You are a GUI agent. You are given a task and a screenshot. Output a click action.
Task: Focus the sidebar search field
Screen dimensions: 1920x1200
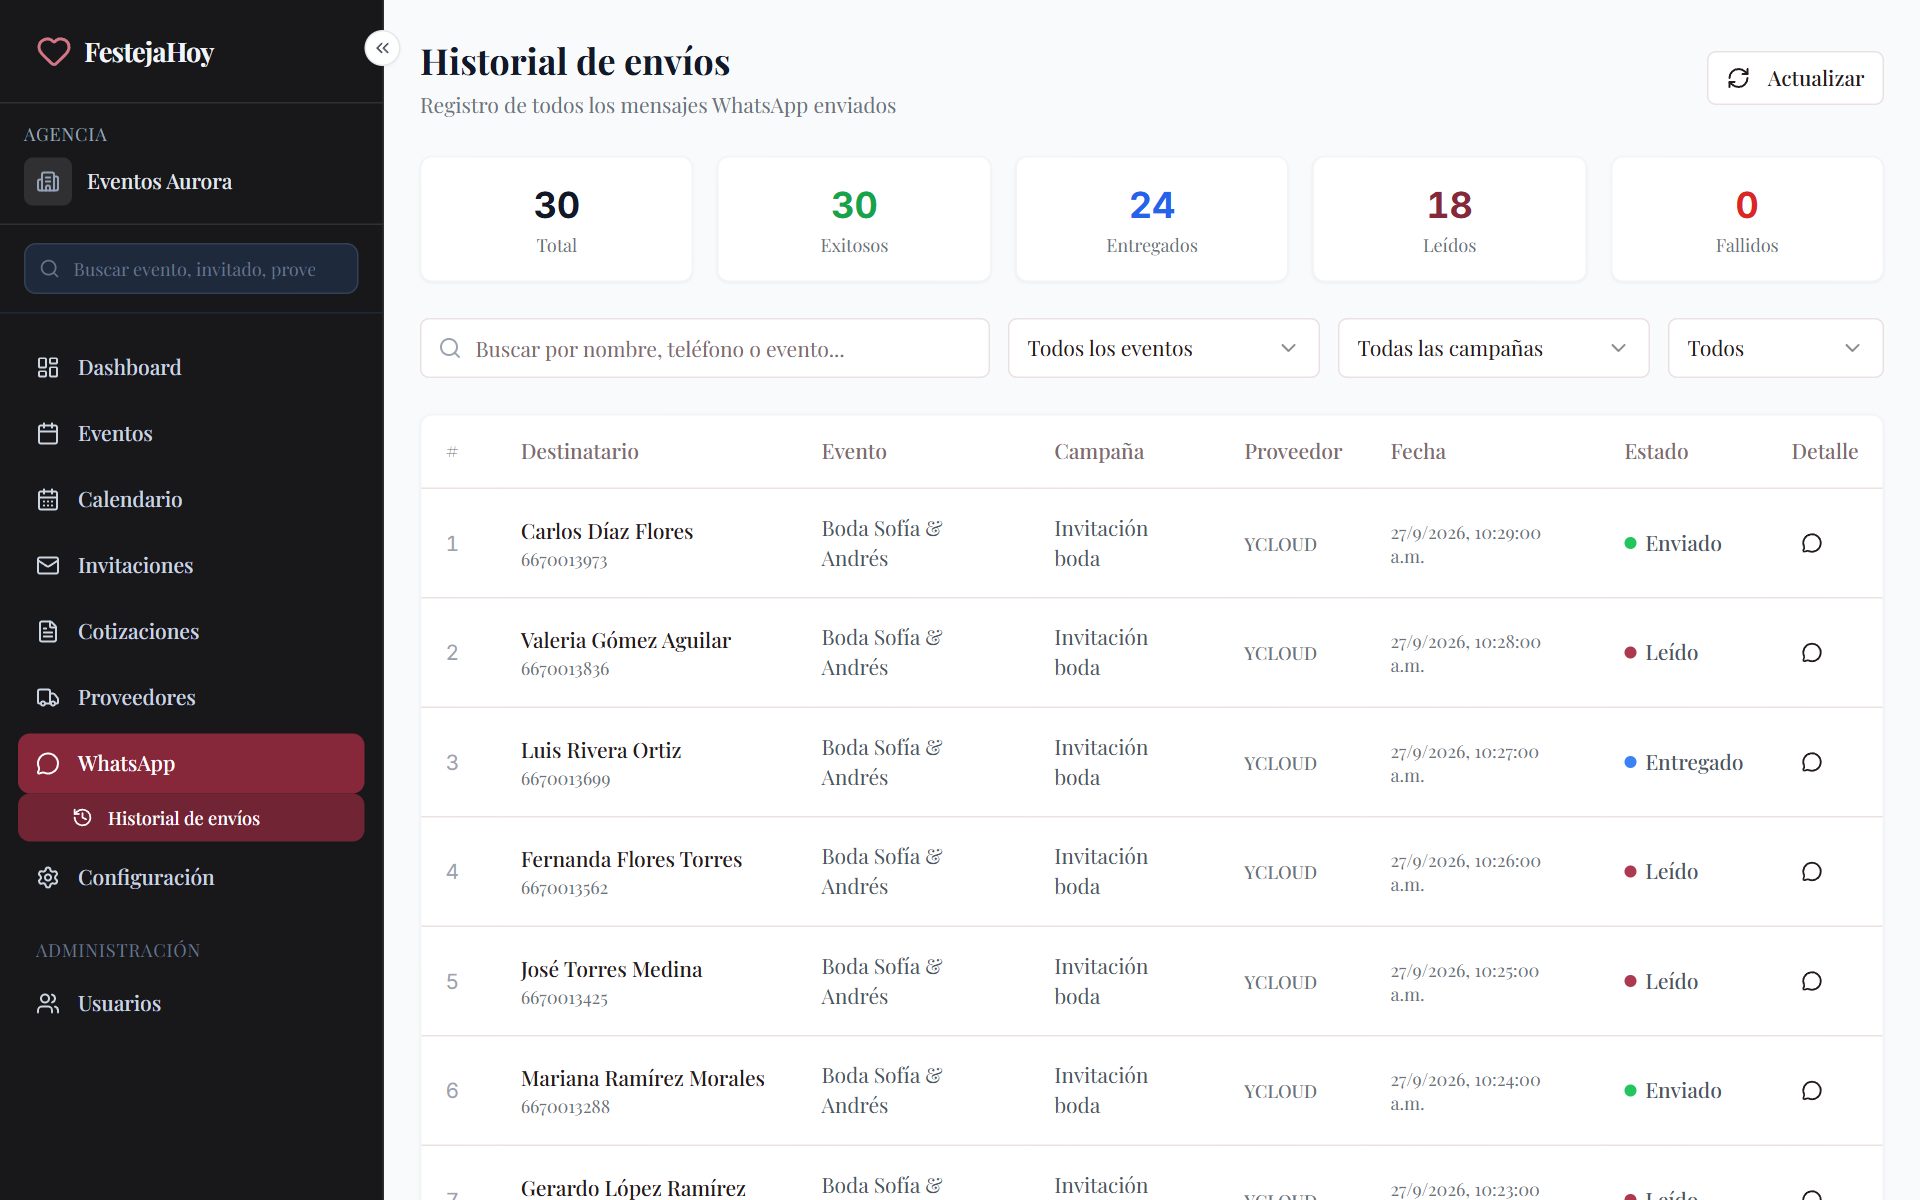pyautogui.click(x=191, y=269)
